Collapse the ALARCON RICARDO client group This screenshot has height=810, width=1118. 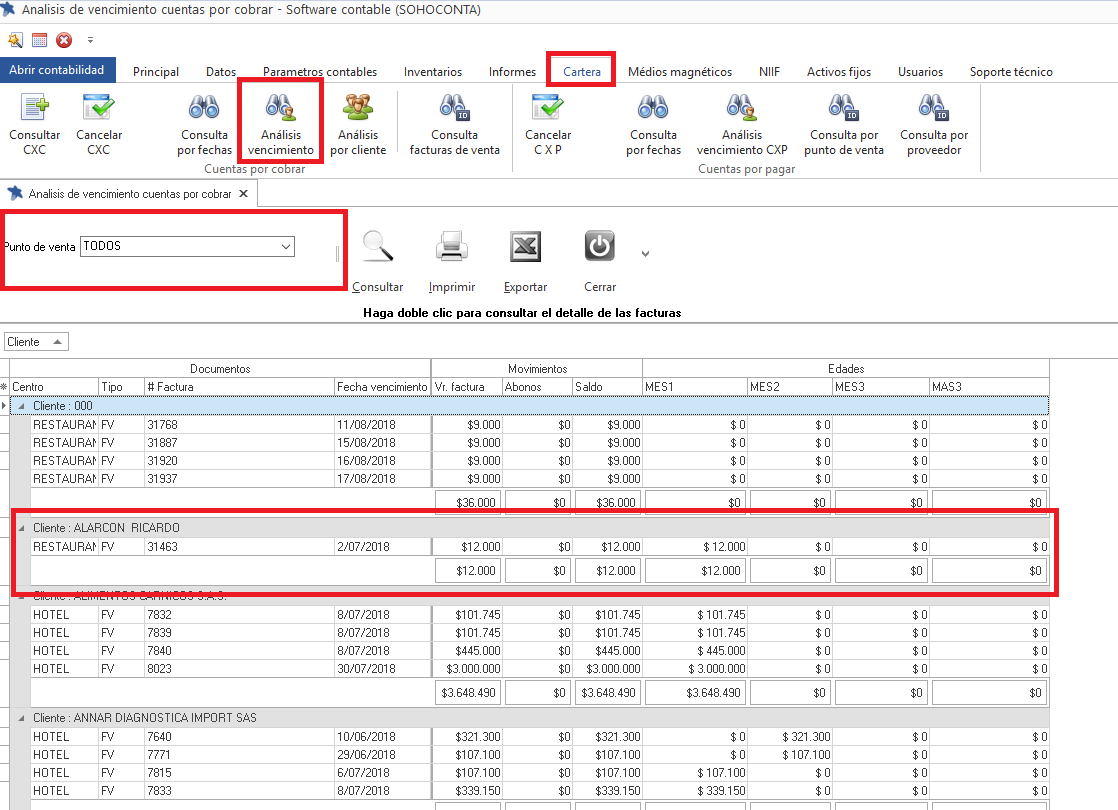pos(21,527)
